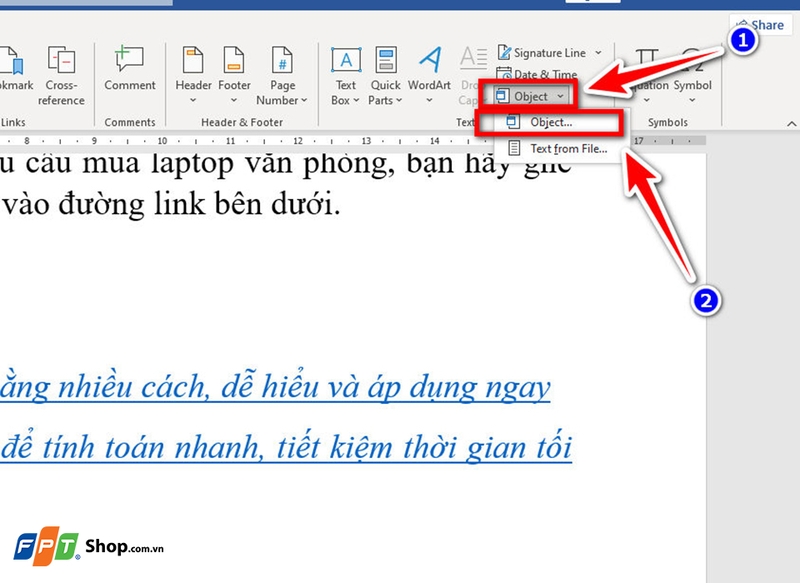Click the Cross-reference icon
800x583 pixels.
[x=61, y=60]
